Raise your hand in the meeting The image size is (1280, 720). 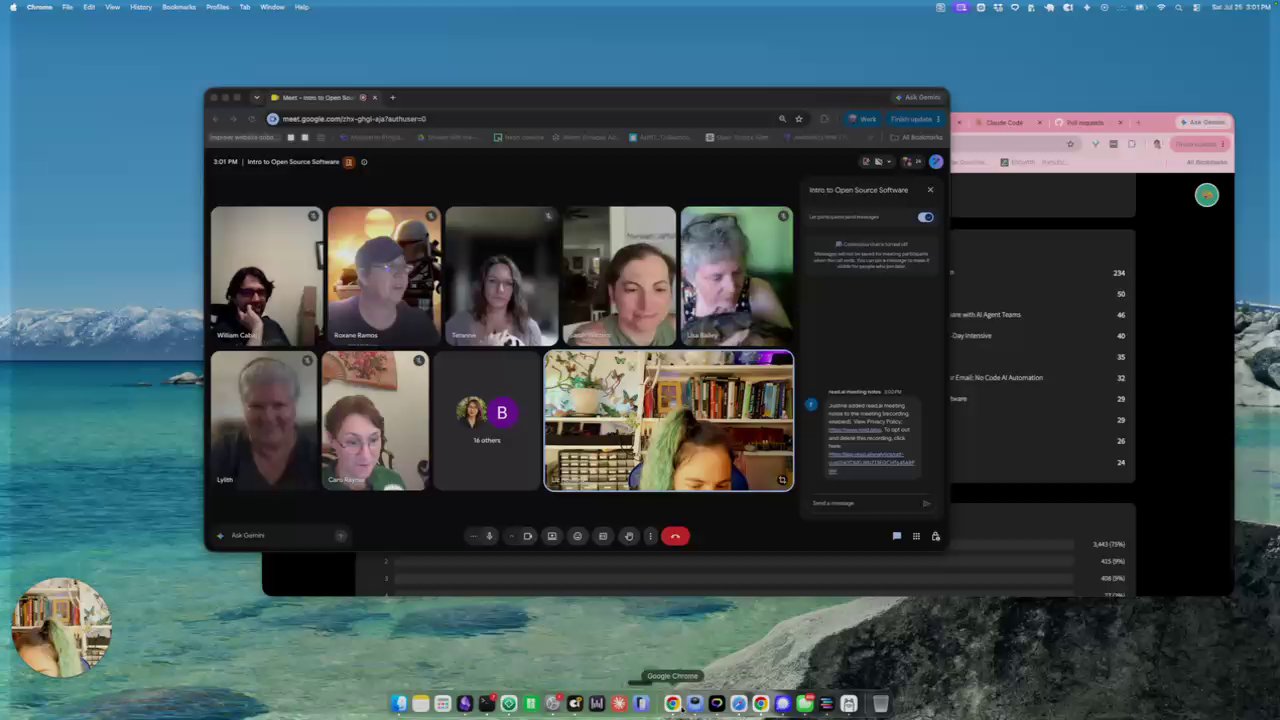tap(629, 536)
